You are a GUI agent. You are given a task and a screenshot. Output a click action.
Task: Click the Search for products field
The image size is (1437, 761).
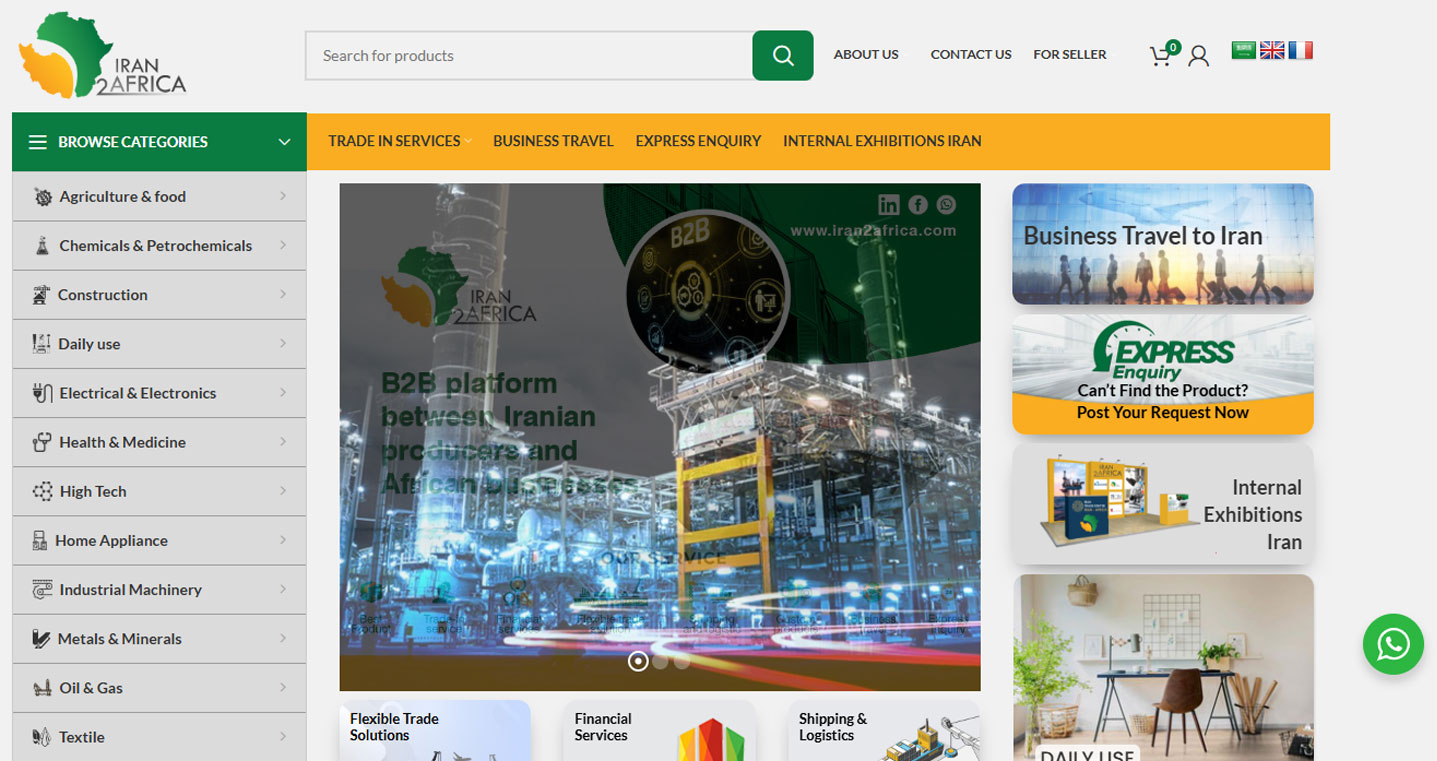[529, 56]
